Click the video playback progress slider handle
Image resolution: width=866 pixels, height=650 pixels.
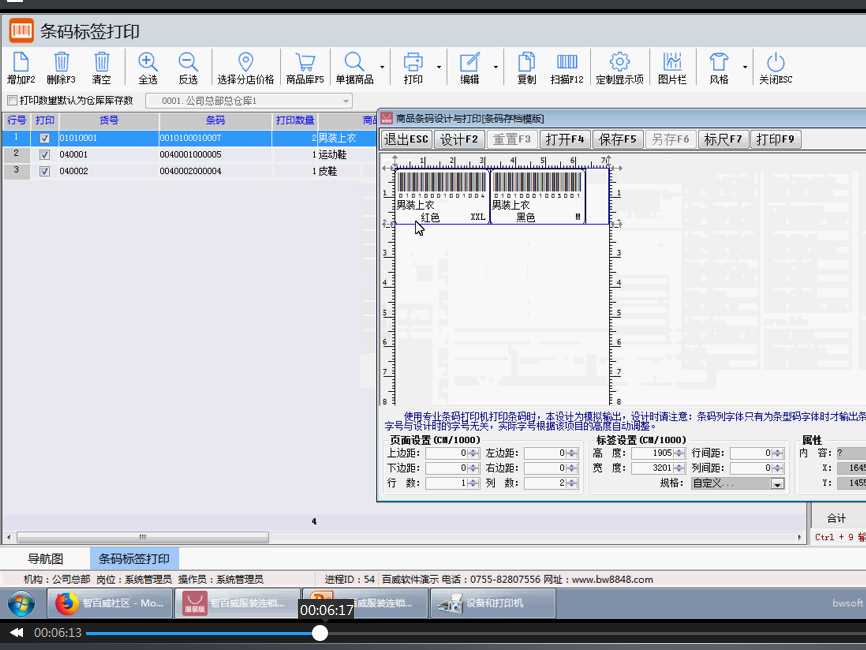(x=320, y=633)
